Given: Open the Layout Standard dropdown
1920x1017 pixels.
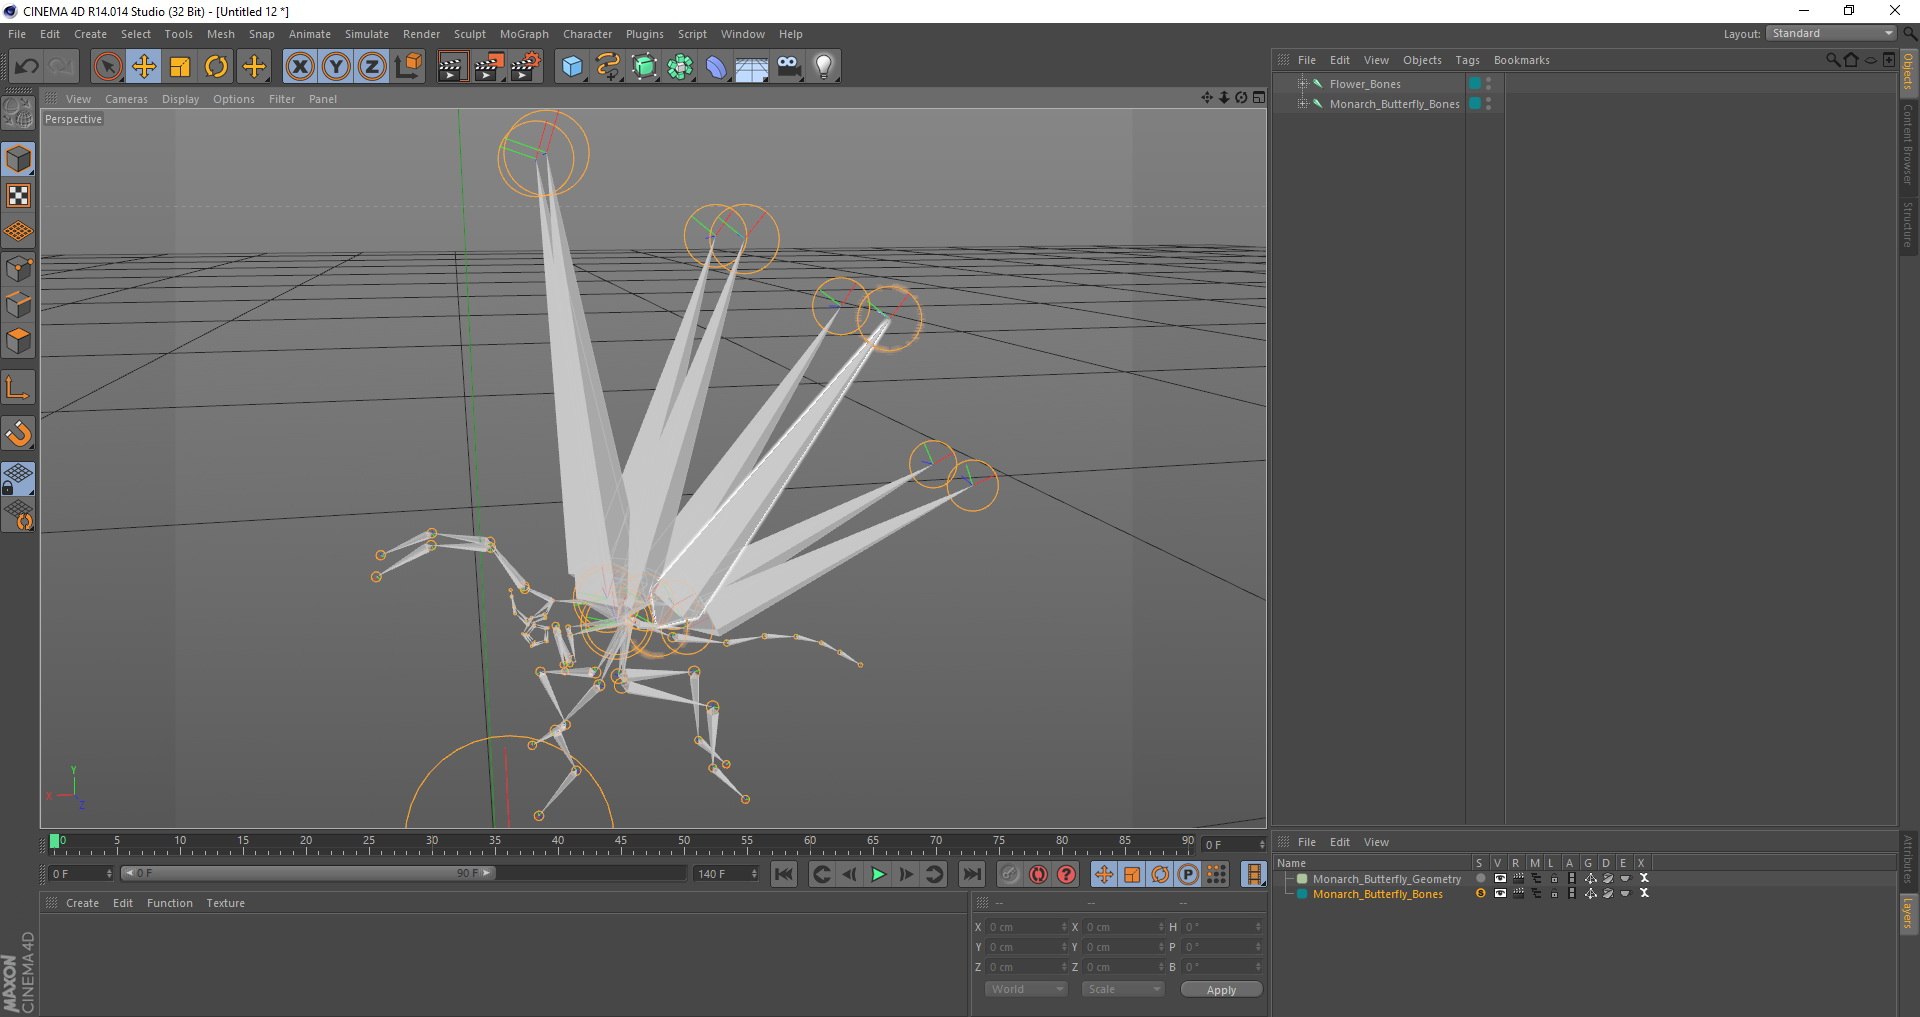Looking at the screenshot, I should [x=1831, y=34].
